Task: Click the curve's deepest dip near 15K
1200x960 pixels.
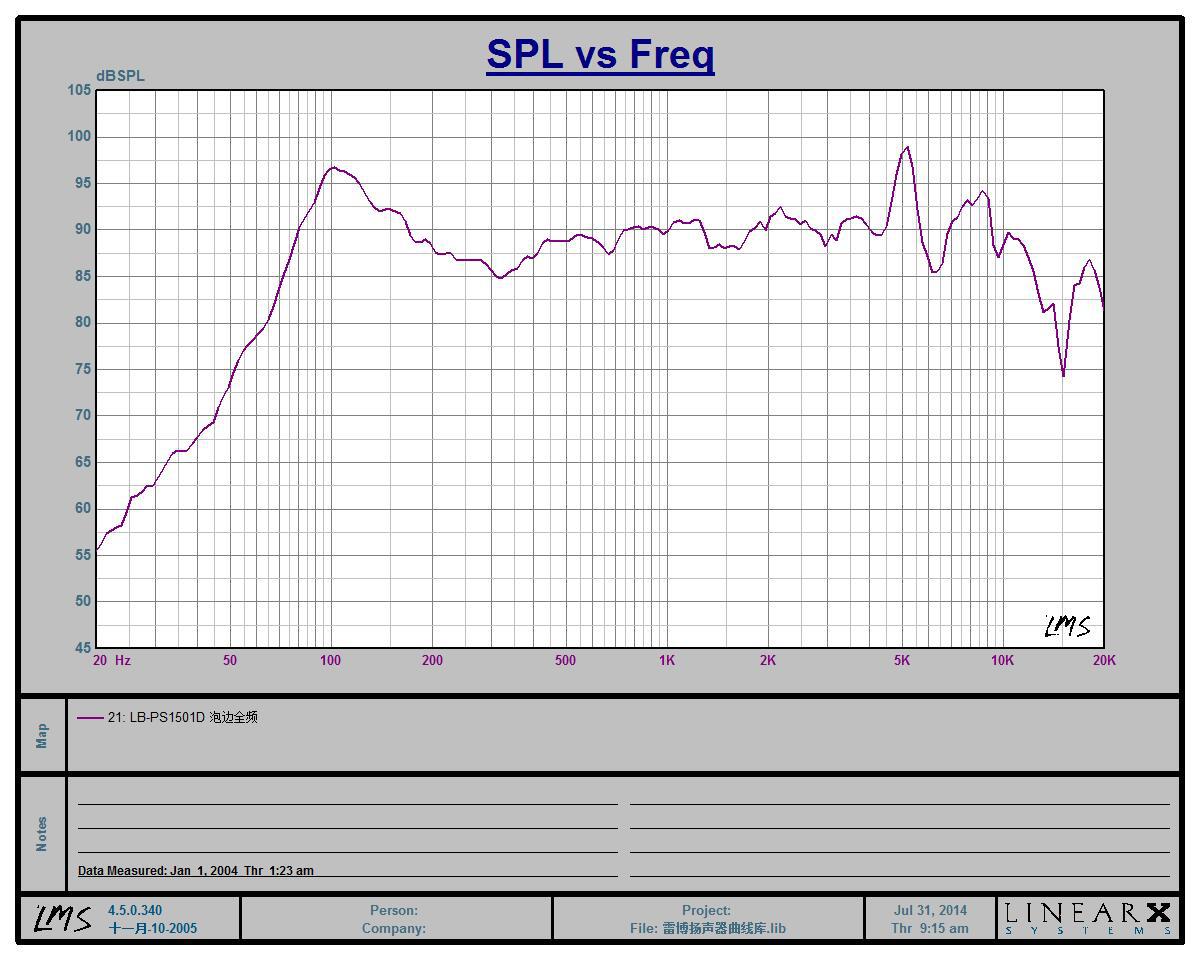Action: click(1063, 375)
